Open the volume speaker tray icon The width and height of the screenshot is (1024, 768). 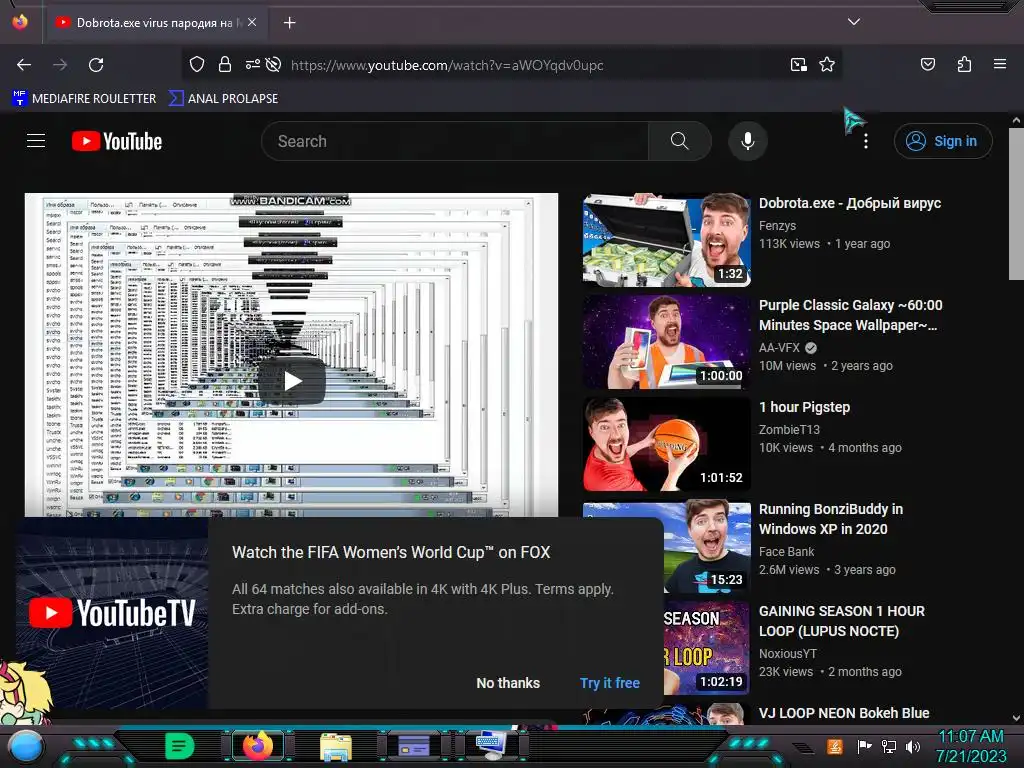coord(913,746)
